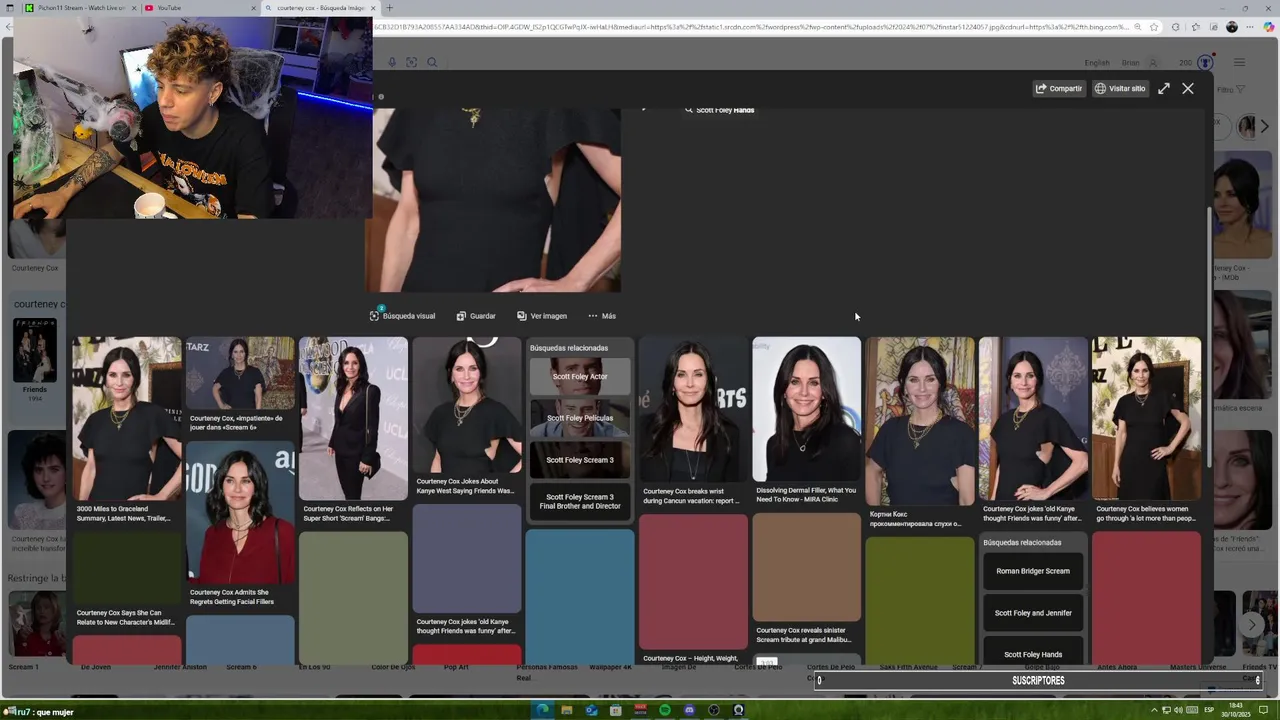
Task: Click Courteney Cox Says She Can Relate caption
Action: (125, 617)
